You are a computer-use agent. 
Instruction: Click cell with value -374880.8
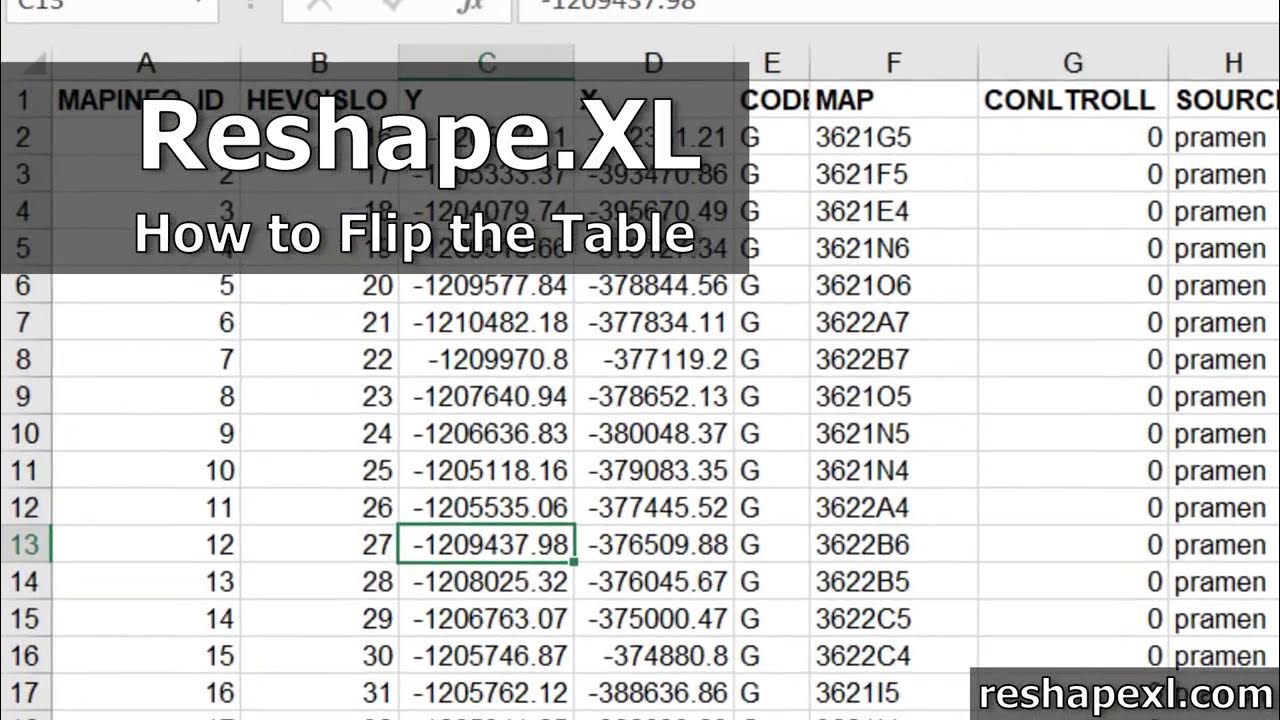(654, 656)
